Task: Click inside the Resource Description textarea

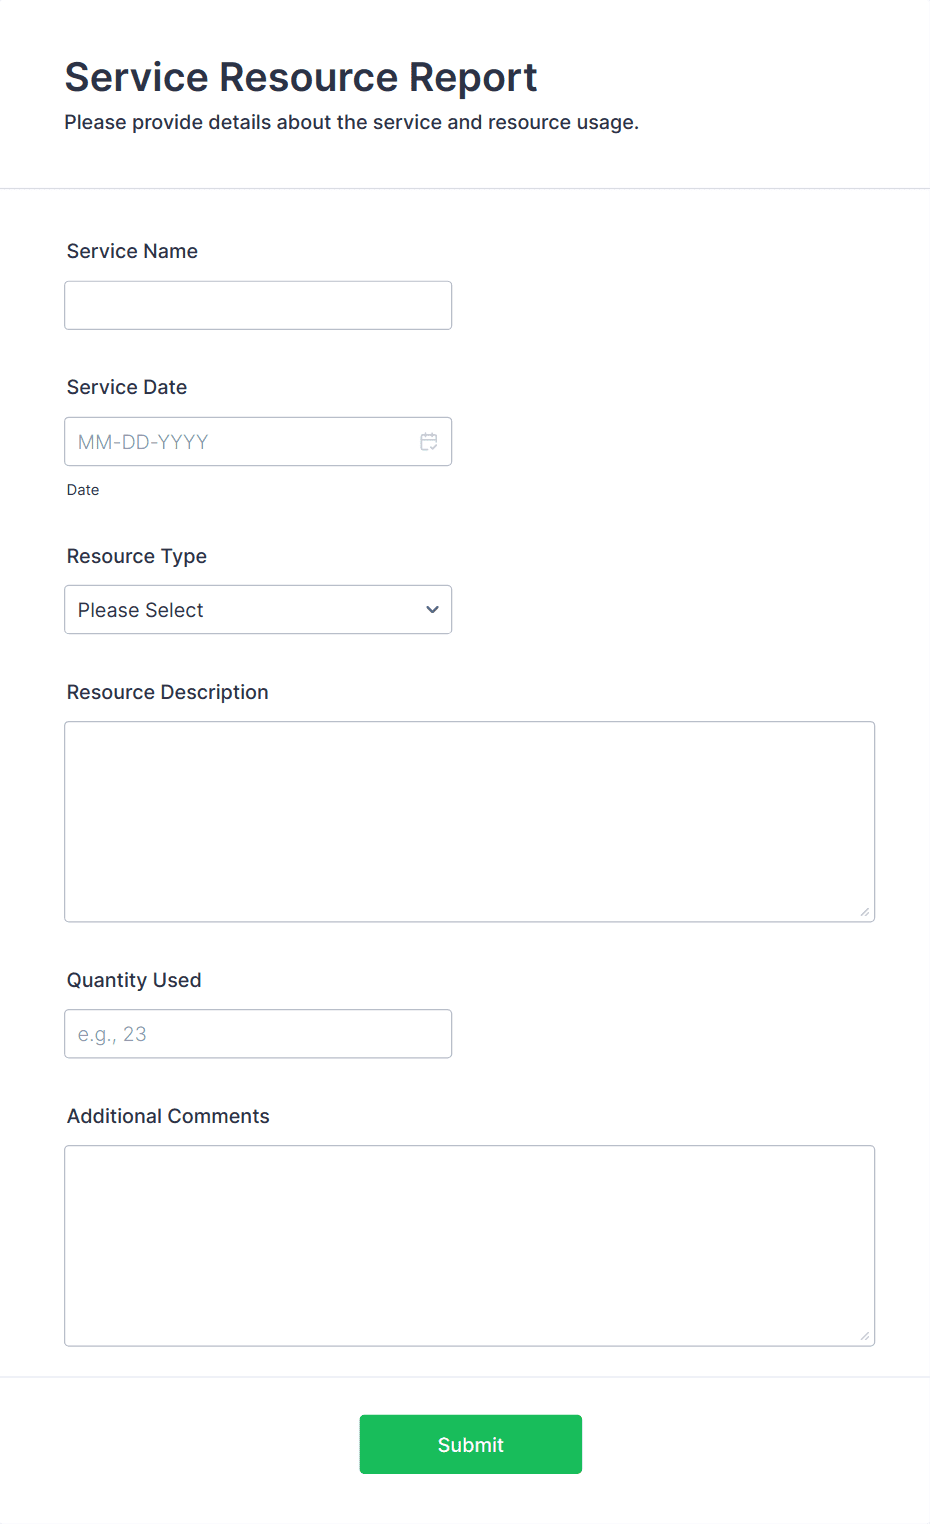Action: click(468, 820)
